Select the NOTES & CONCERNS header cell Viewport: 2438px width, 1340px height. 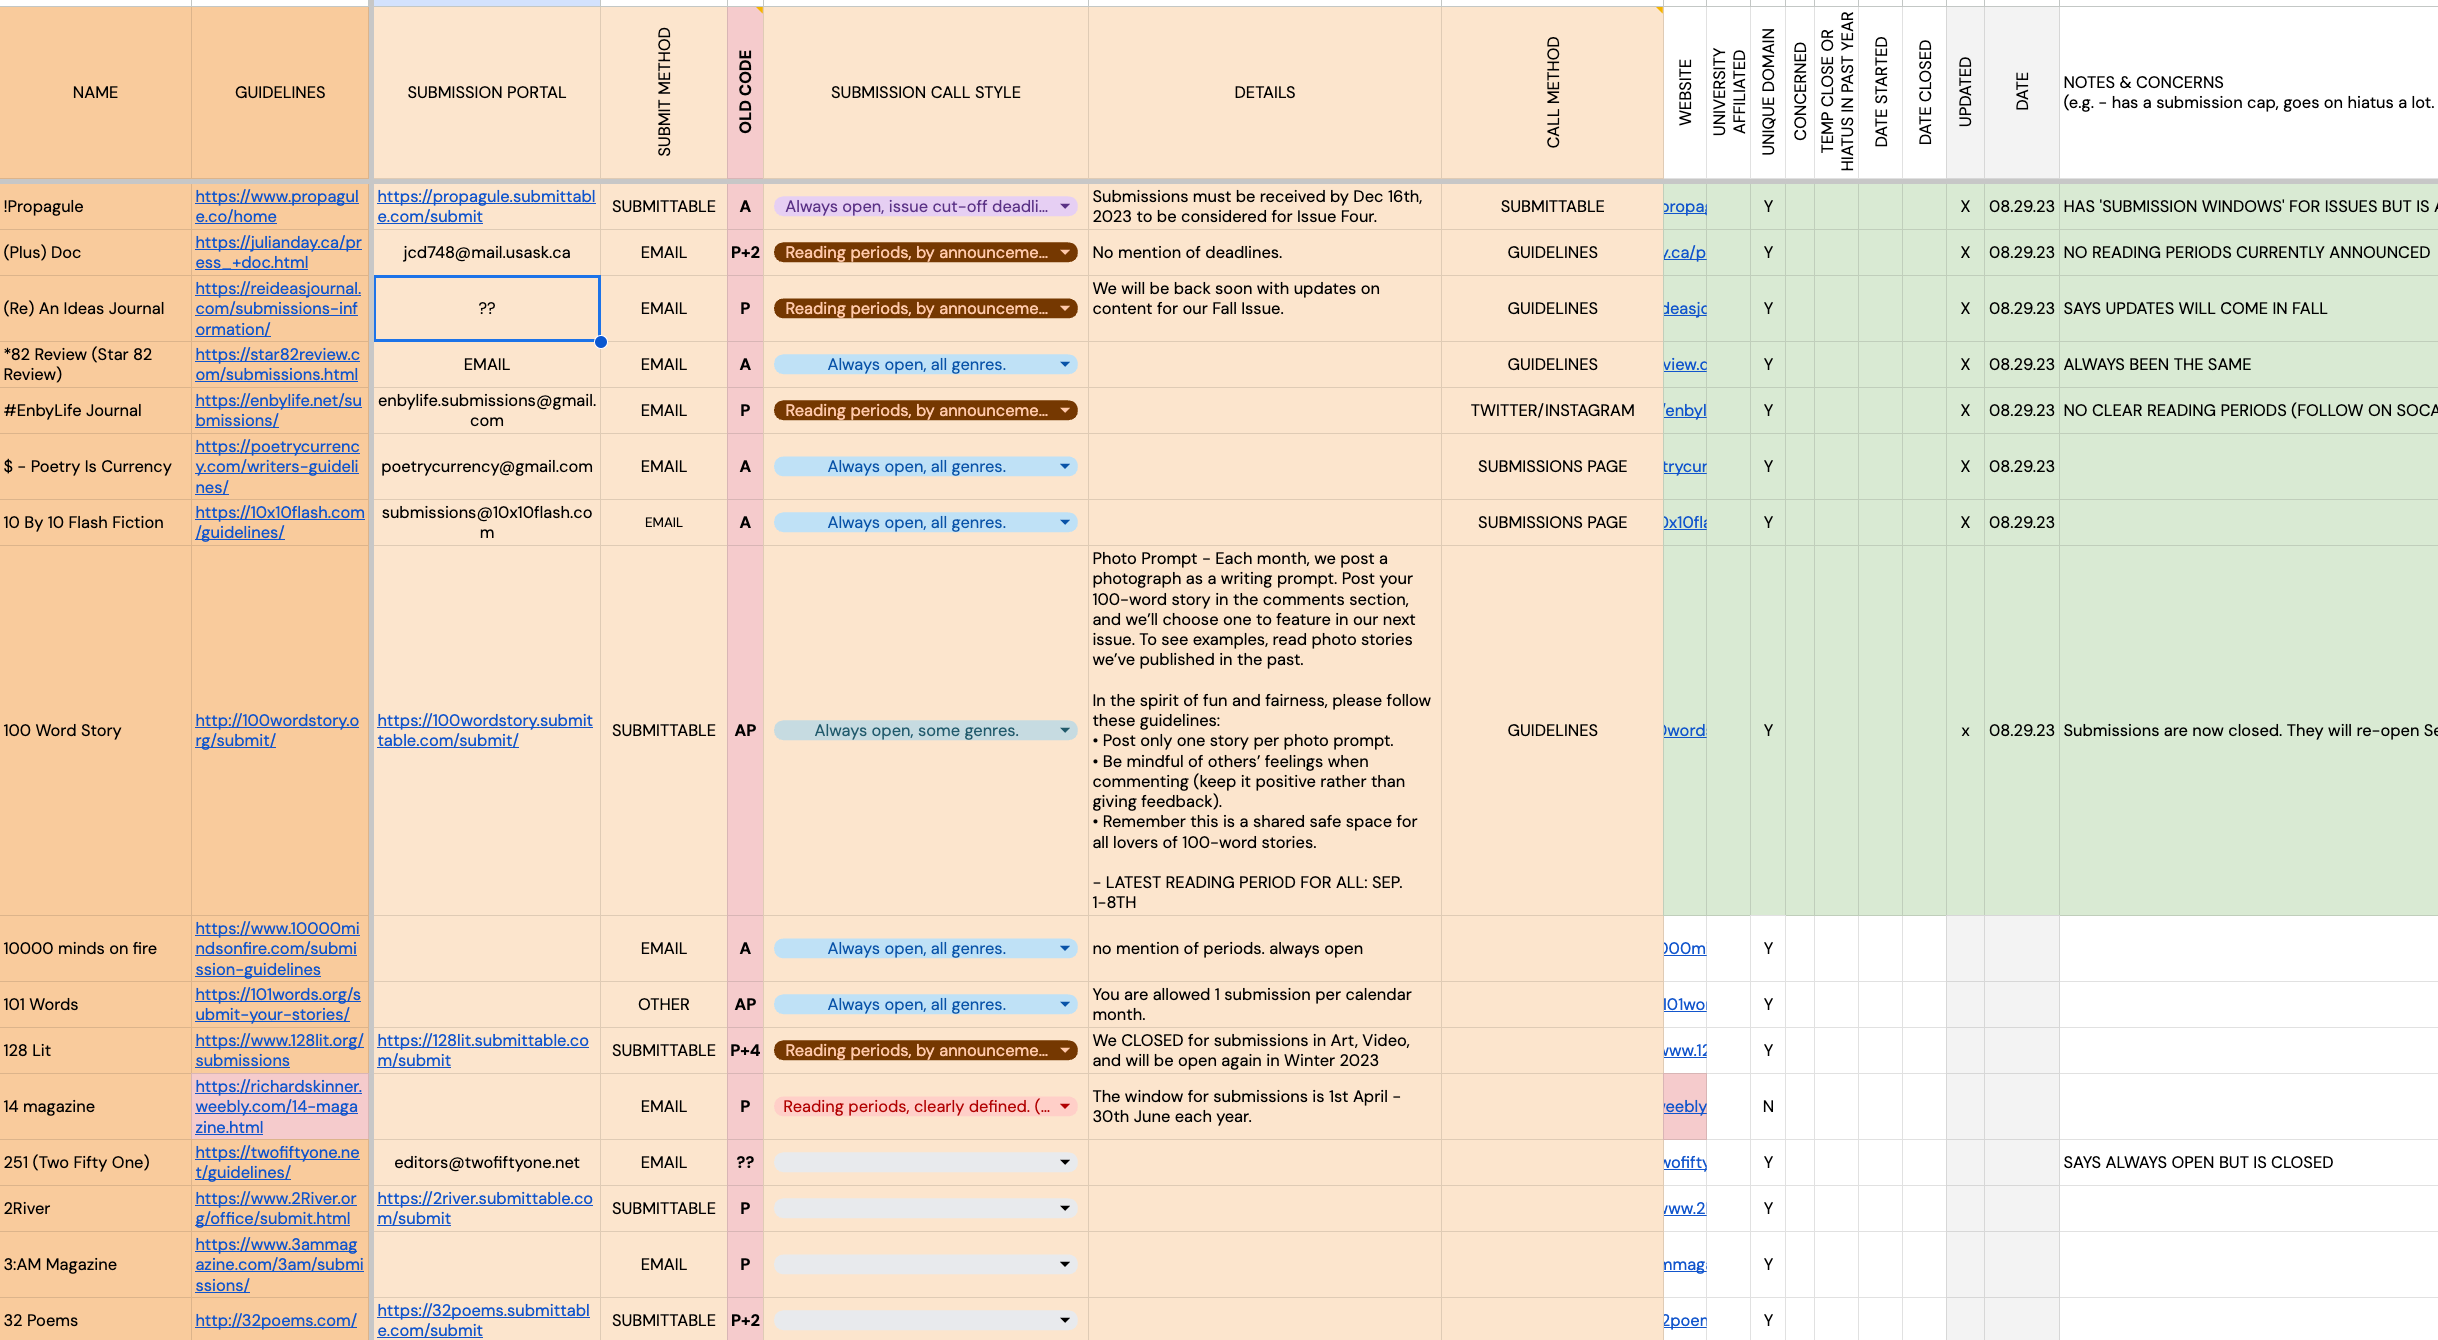(2248, 92)
